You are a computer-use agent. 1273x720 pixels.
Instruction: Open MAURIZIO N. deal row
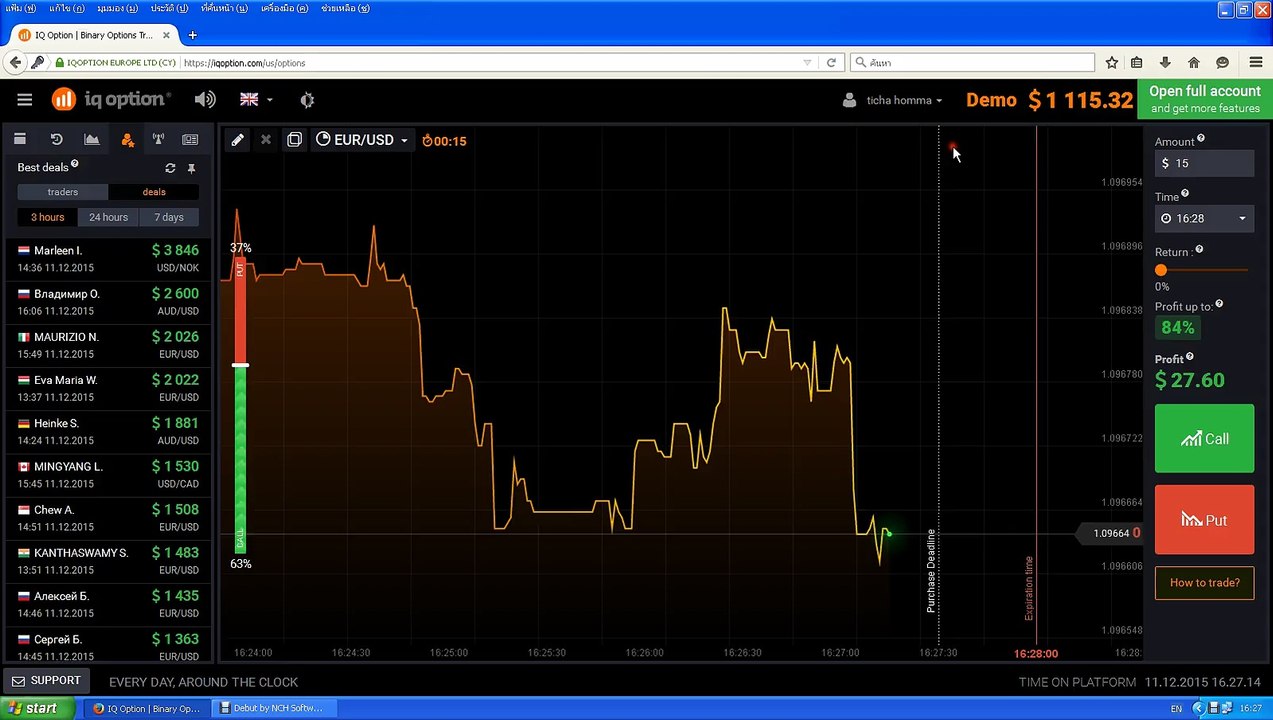click(108, 345)
